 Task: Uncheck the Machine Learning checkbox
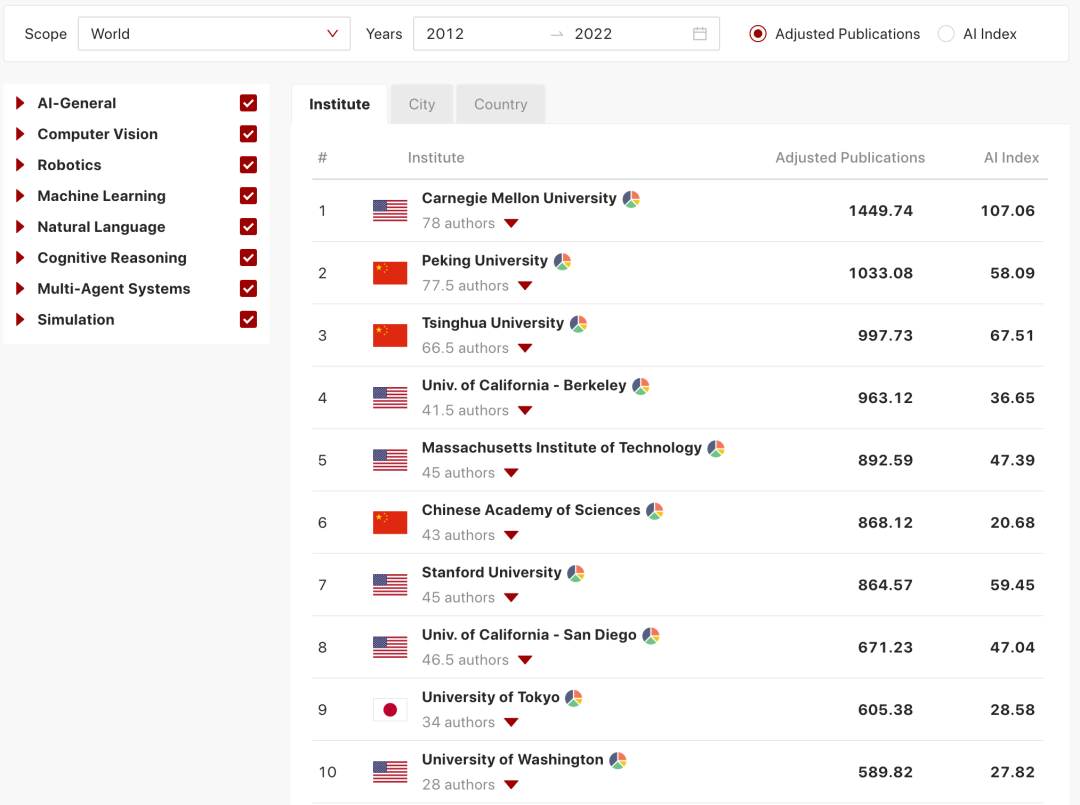tap(249, 196)
